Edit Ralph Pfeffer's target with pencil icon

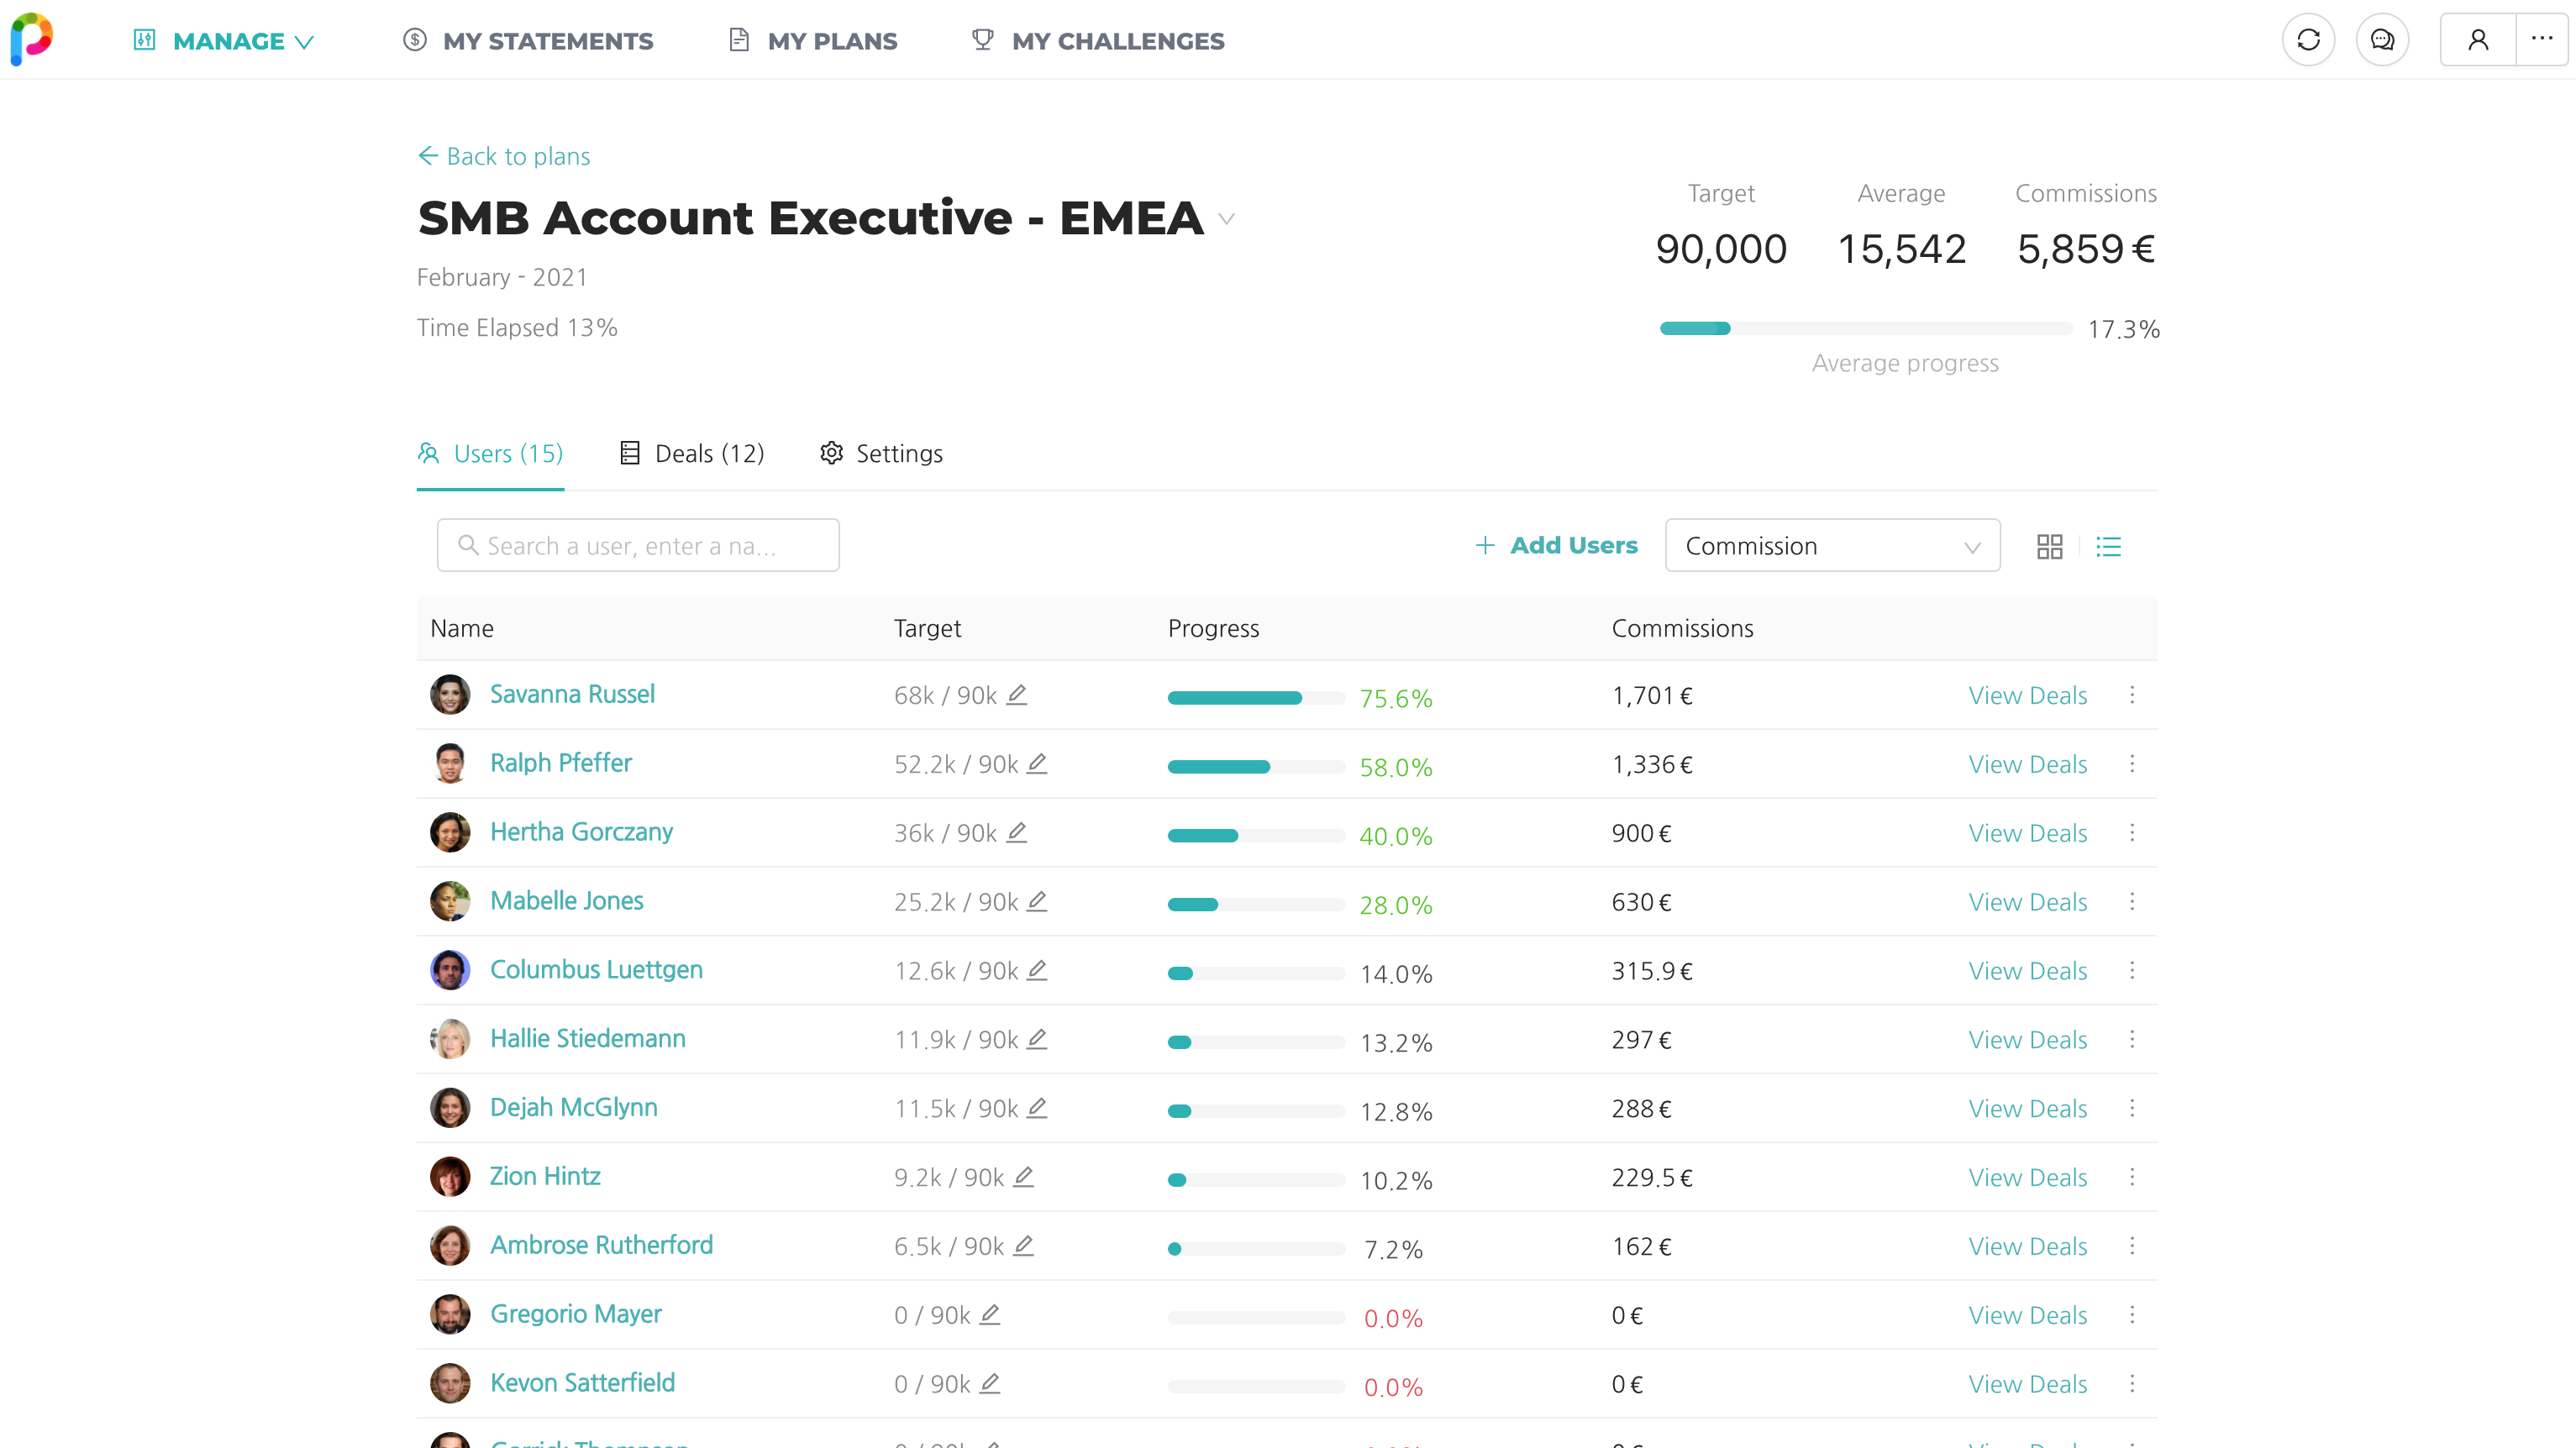[x=1037, y=764]
